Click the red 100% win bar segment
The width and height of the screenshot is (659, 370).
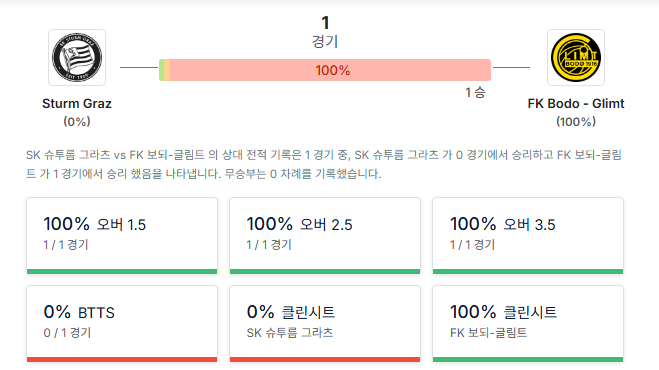(x=330, y=70)
